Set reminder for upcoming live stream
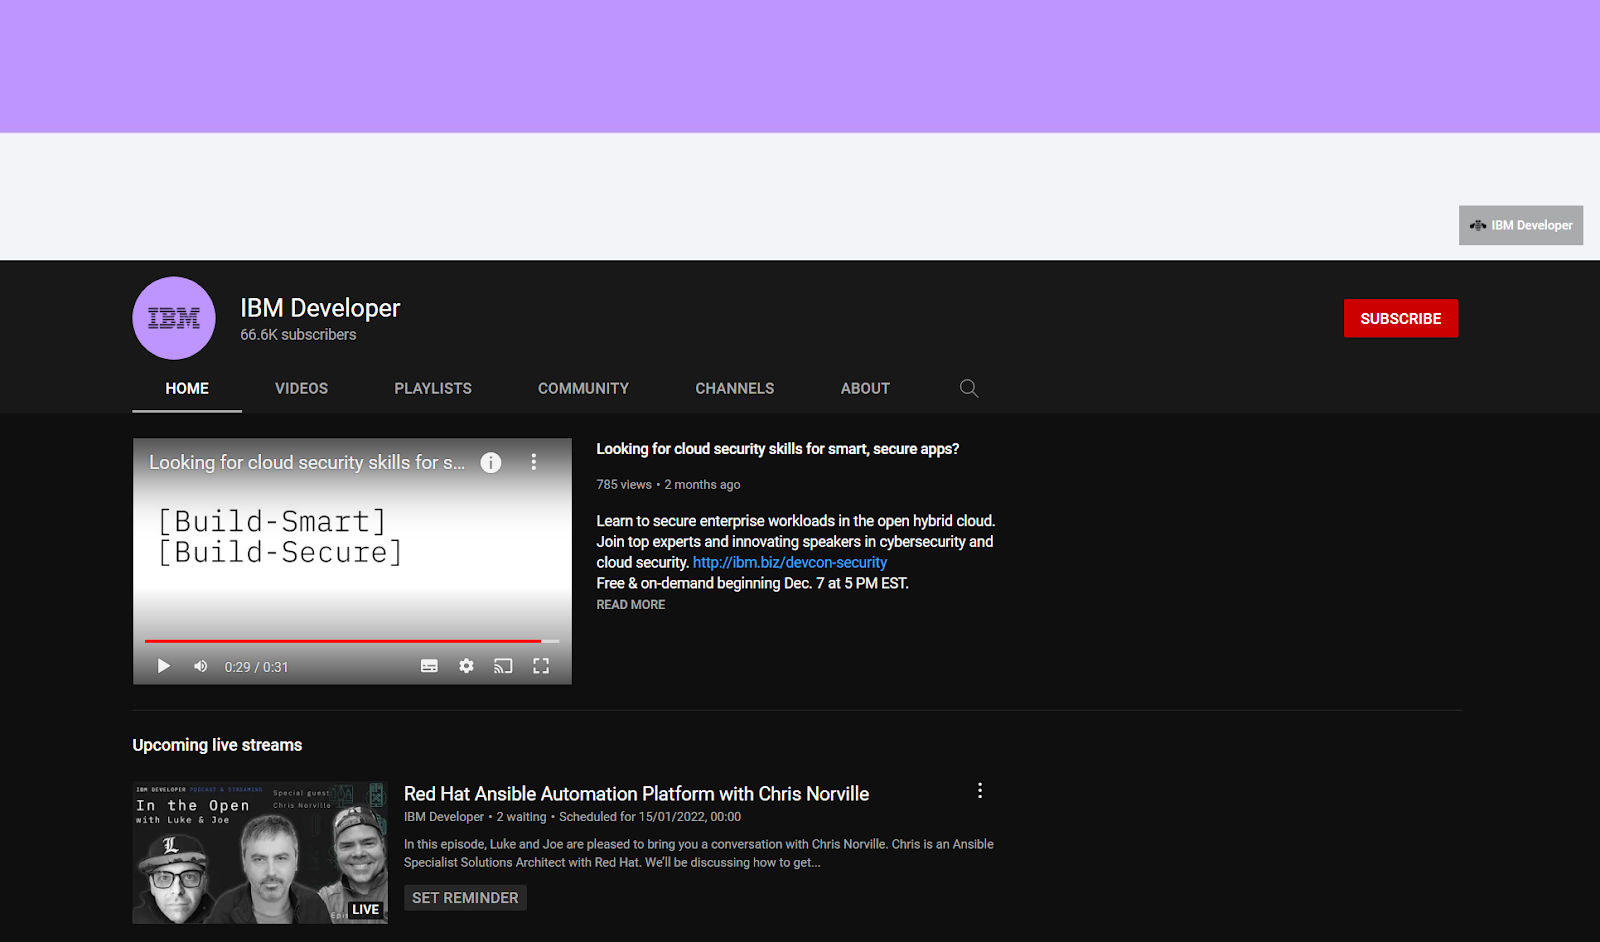The width and height of the screenshot is (1600, 942). point(465,898)
